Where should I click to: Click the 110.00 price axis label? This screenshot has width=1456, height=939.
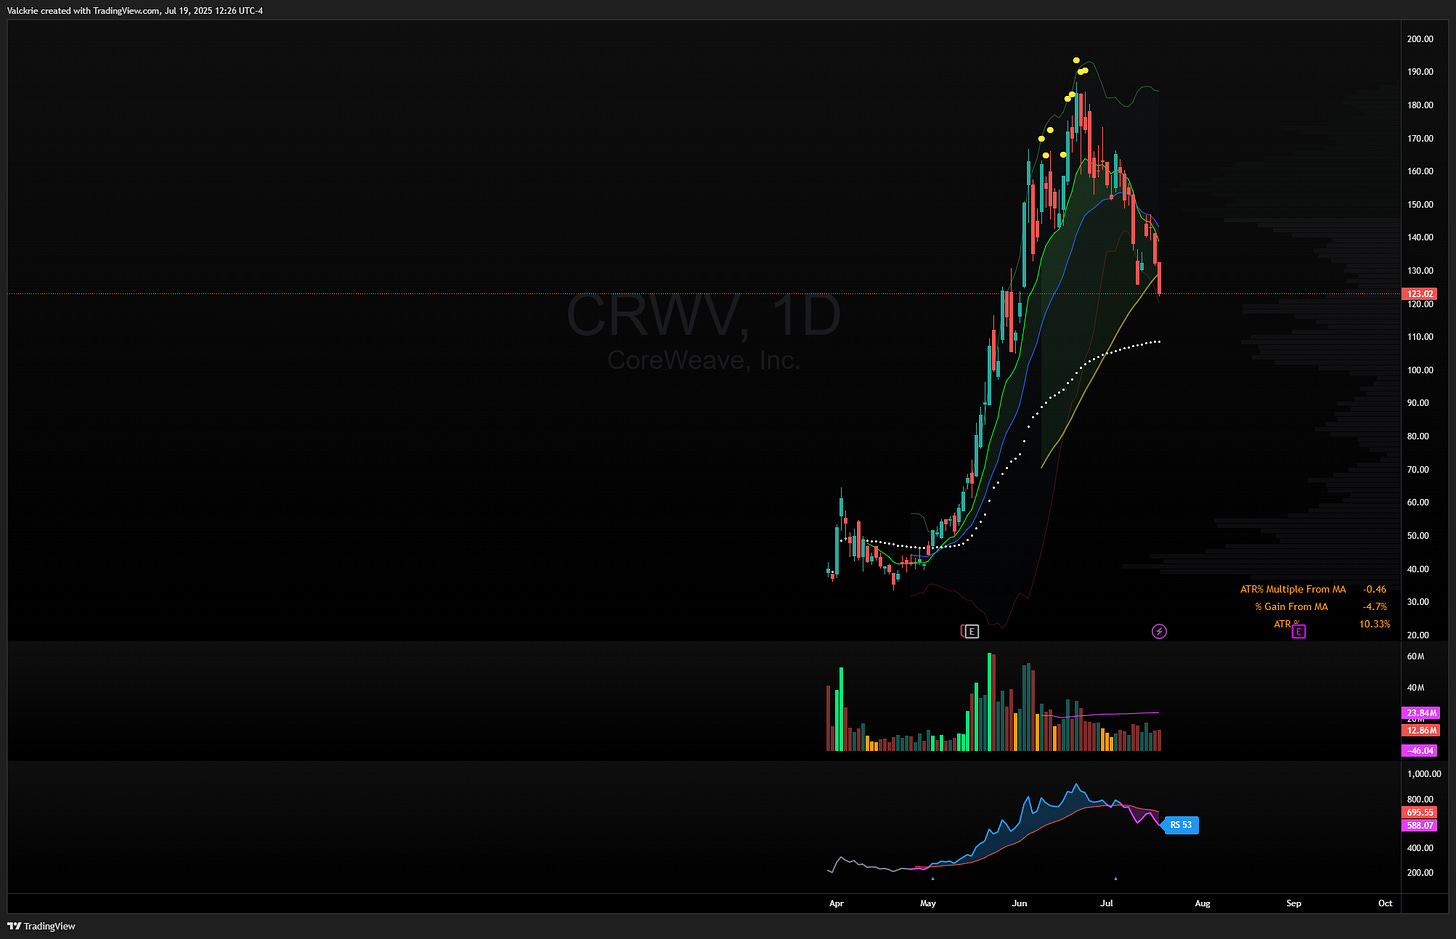pyautogui.click(x=1420, y=337)
